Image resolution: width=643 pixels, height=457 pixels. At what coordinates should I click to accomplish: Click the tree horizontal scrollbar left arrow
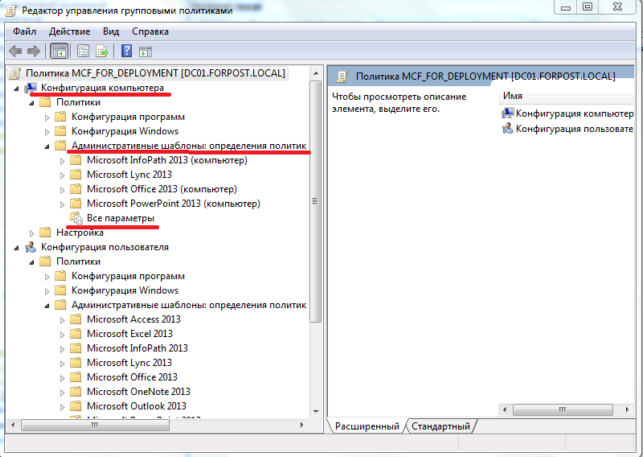click(x=13, y=425)
